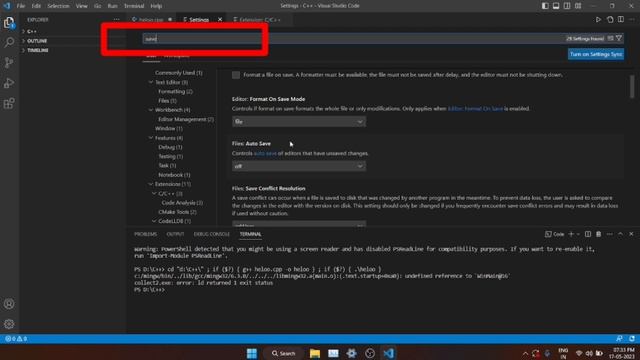The width and height of the screenshot is (640, 360).
Task: Open the new terminal launch profile dropdown arrow
Action: pos(578,234)
